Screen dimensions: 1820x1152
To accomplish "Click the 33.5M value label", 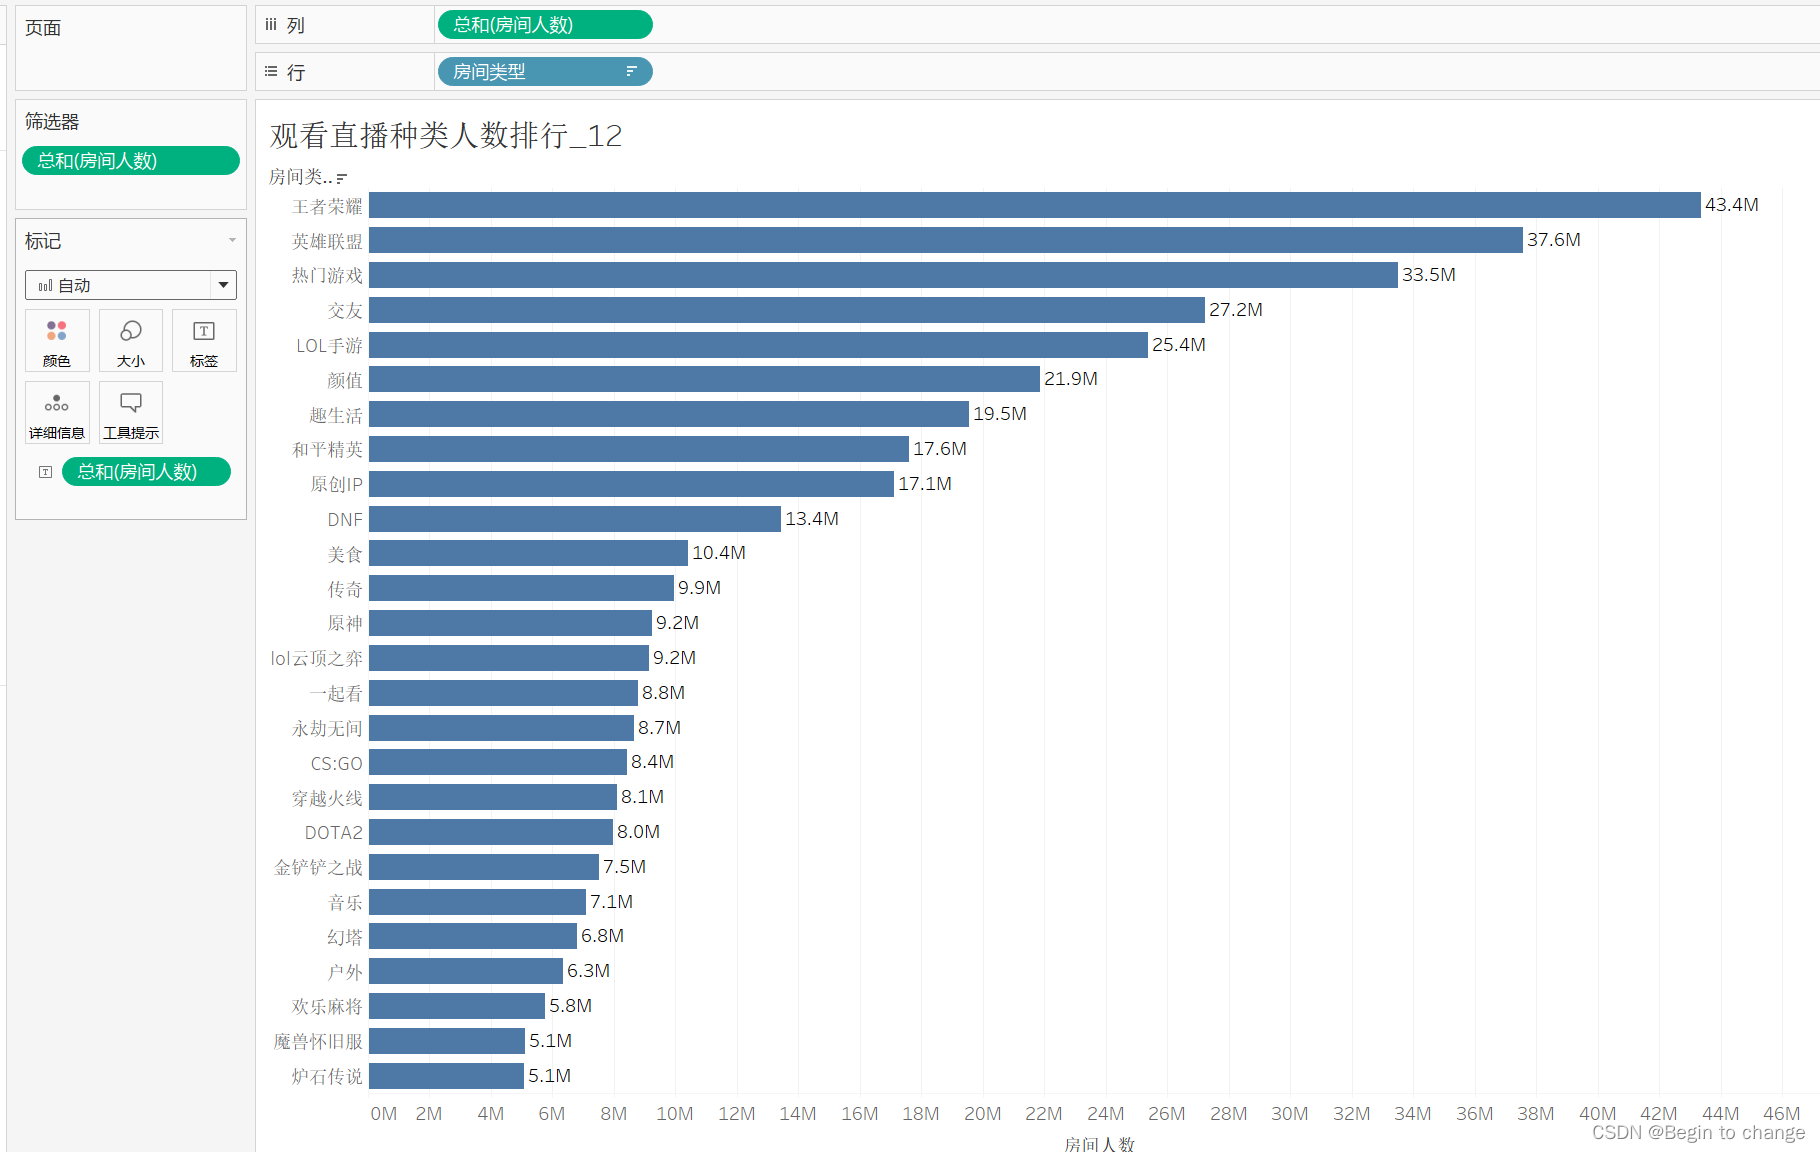I will (1429, 275).
